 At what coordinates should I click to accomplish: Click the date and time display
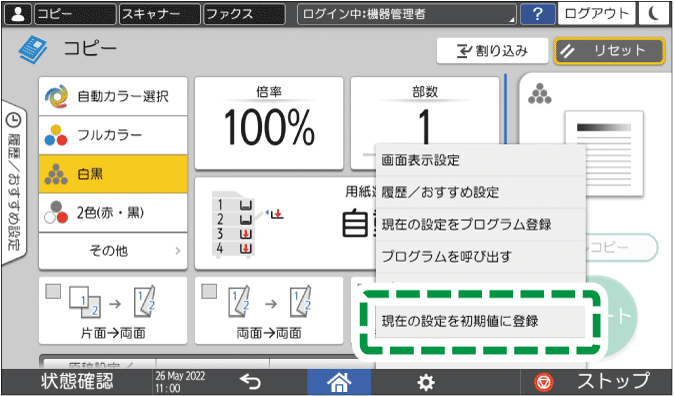180,381
